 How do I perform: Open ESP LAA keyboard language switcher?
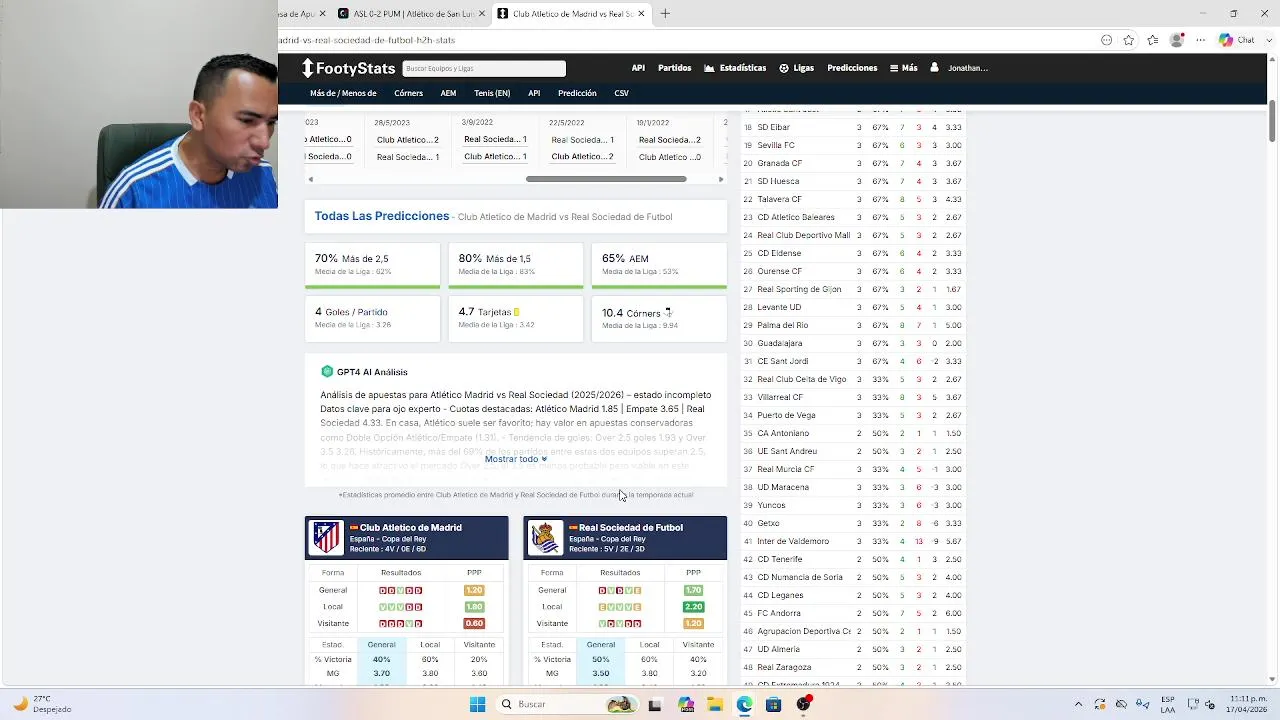click(1168, 704)
